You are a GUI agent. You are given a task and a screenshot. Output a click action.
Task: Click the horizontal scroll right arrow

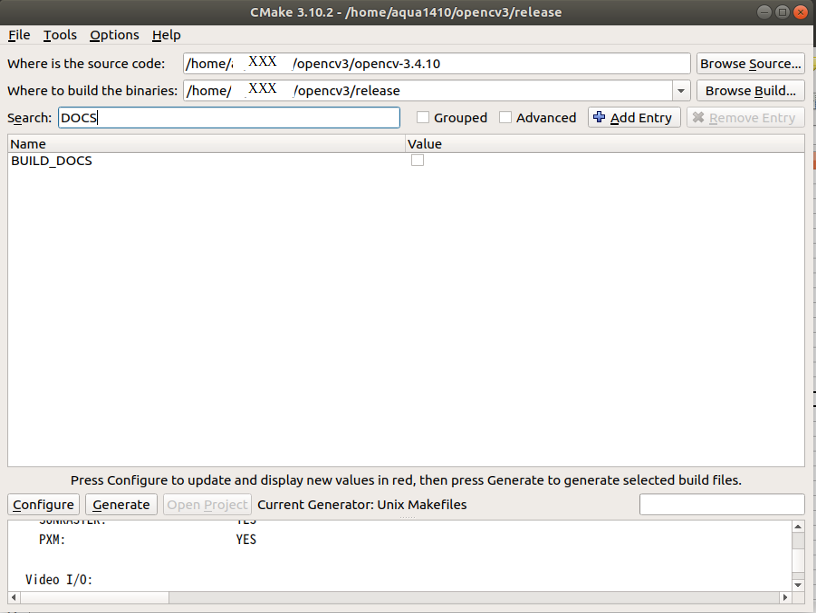(x=785, y=597)
